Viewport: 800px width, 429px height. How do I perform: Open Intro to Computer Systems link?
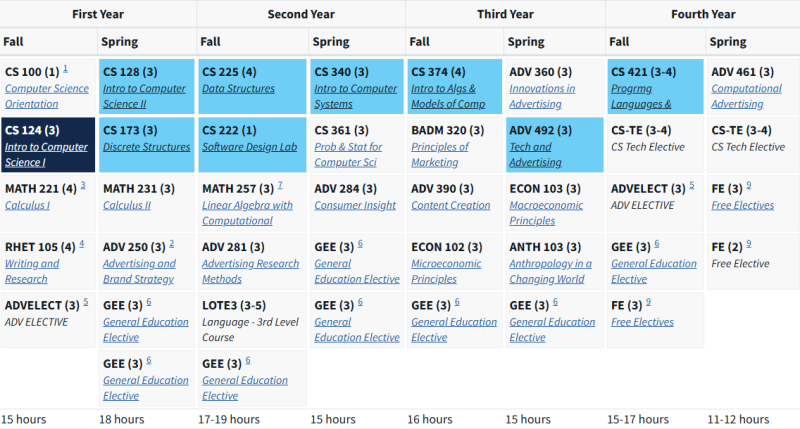tap(356, 96)
